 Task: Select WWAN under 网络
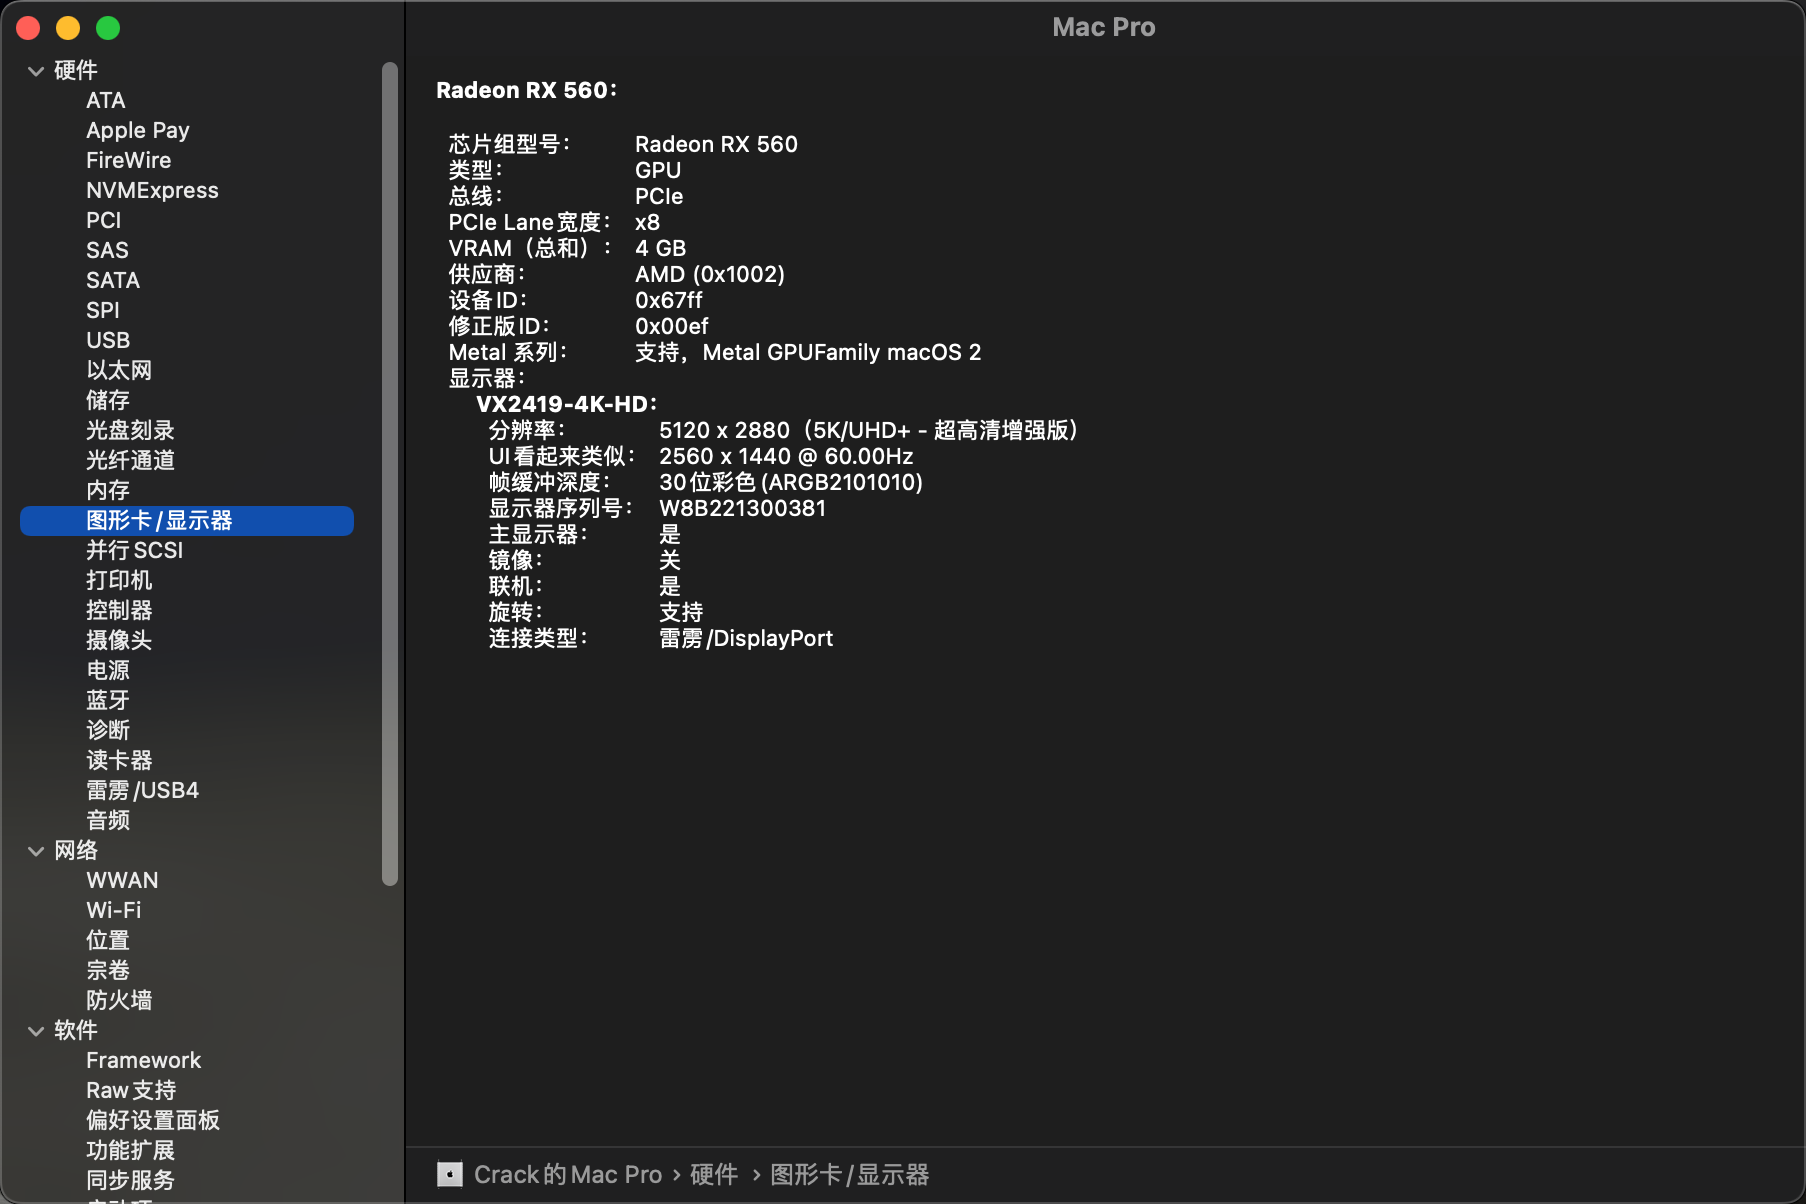(122, 880)
